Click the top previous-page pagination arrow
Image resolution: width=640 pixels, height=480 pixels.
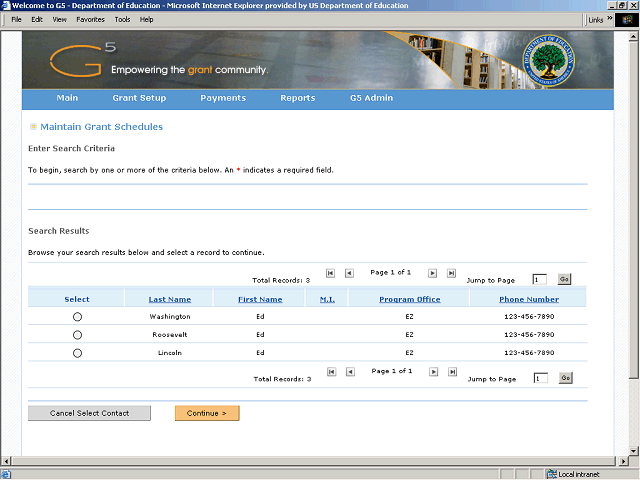pos(349,273)
